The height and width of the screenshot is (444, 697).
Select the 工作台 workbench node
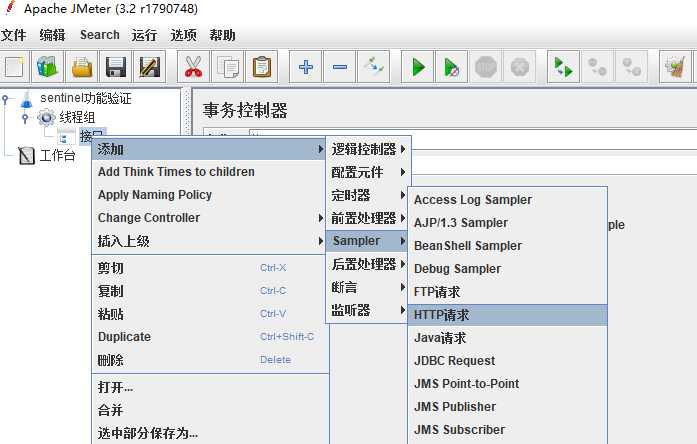(57, 156)
